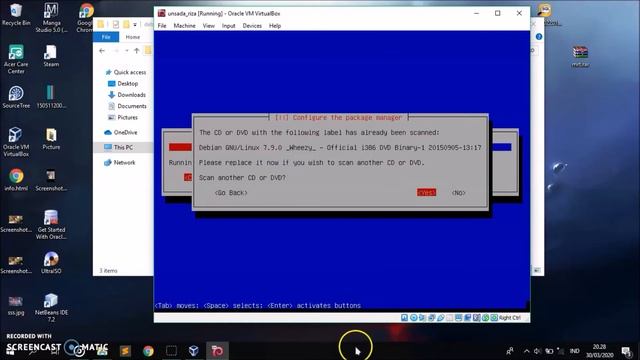The image size is (640, 360).
Task: Select the Manga Studio 5.0 desktop icon
Action: point(51,18)
